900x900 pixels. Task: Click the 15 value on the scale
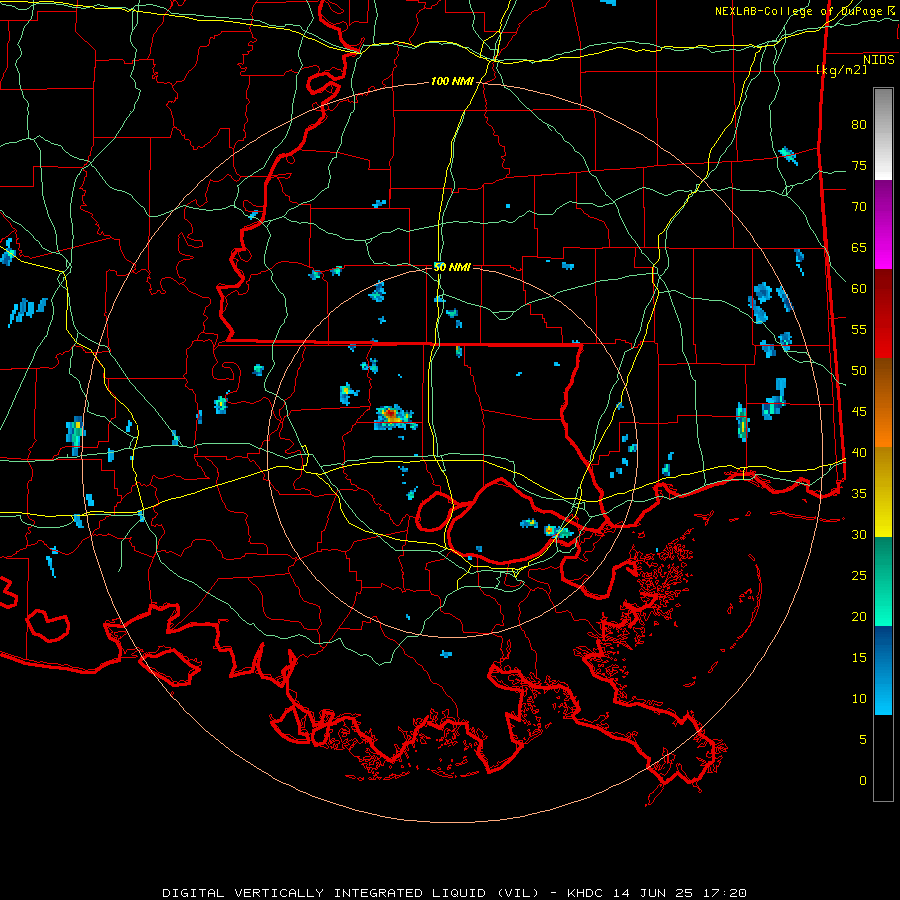(859, 658)
